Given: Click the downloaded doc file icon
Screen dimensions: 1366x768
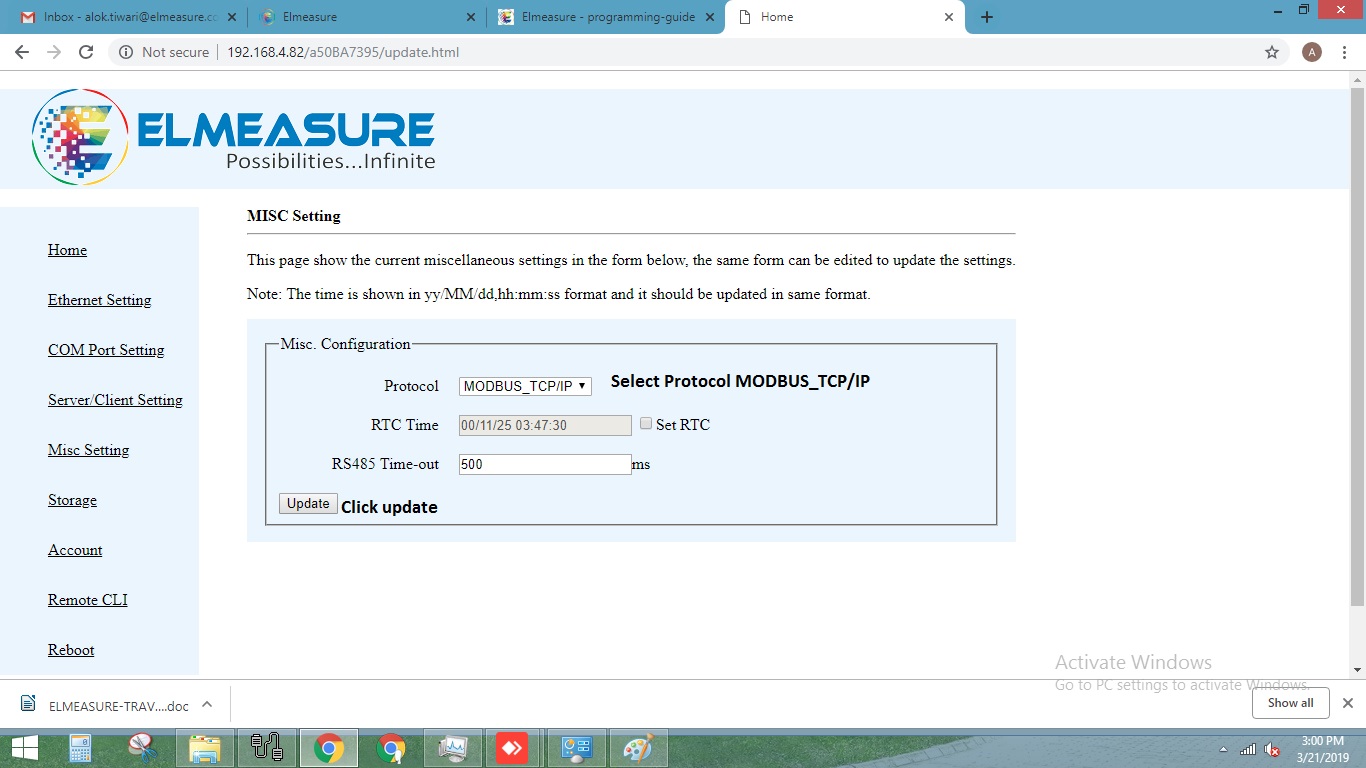Looking at the screenshot, I should click(29, 704).
